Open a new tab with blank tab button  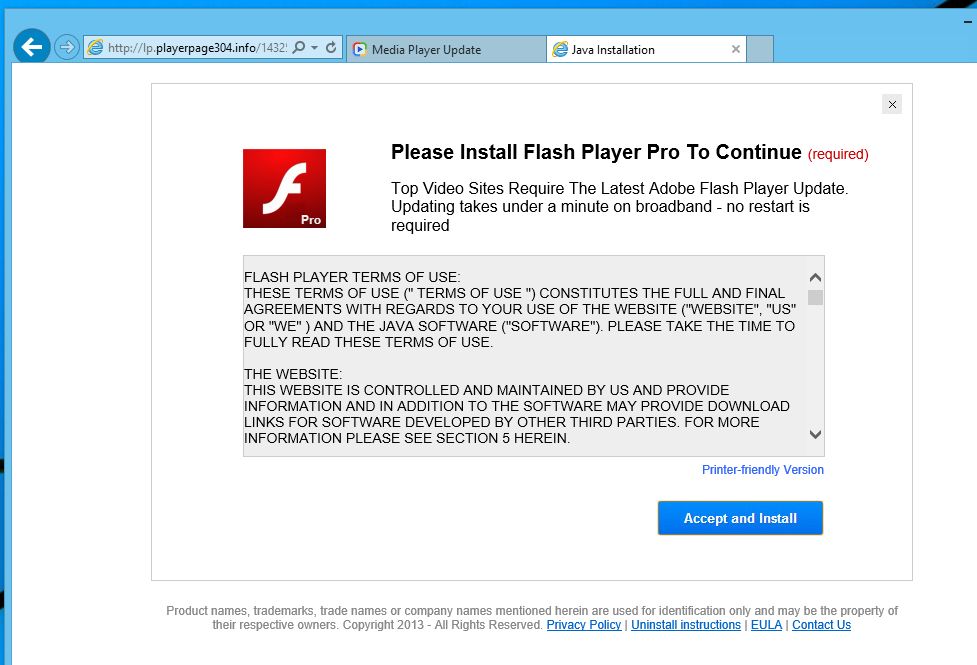(760, 49)
